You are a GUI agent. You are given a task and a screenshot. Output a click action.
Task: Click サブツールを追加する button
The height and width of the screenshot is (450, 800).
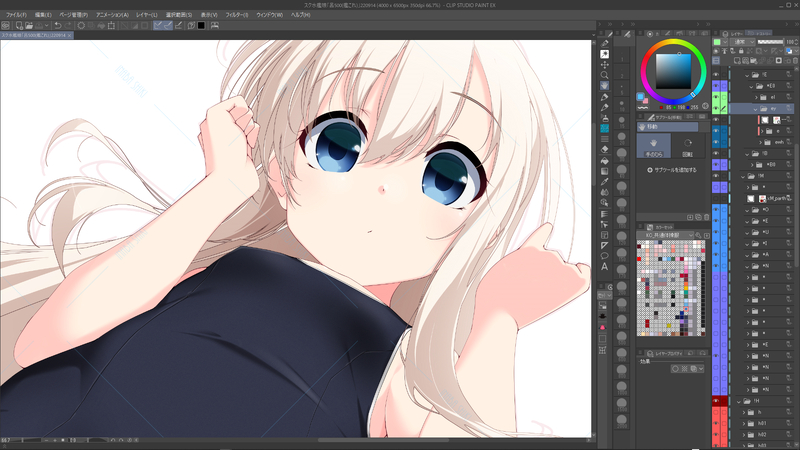(671, 170)
